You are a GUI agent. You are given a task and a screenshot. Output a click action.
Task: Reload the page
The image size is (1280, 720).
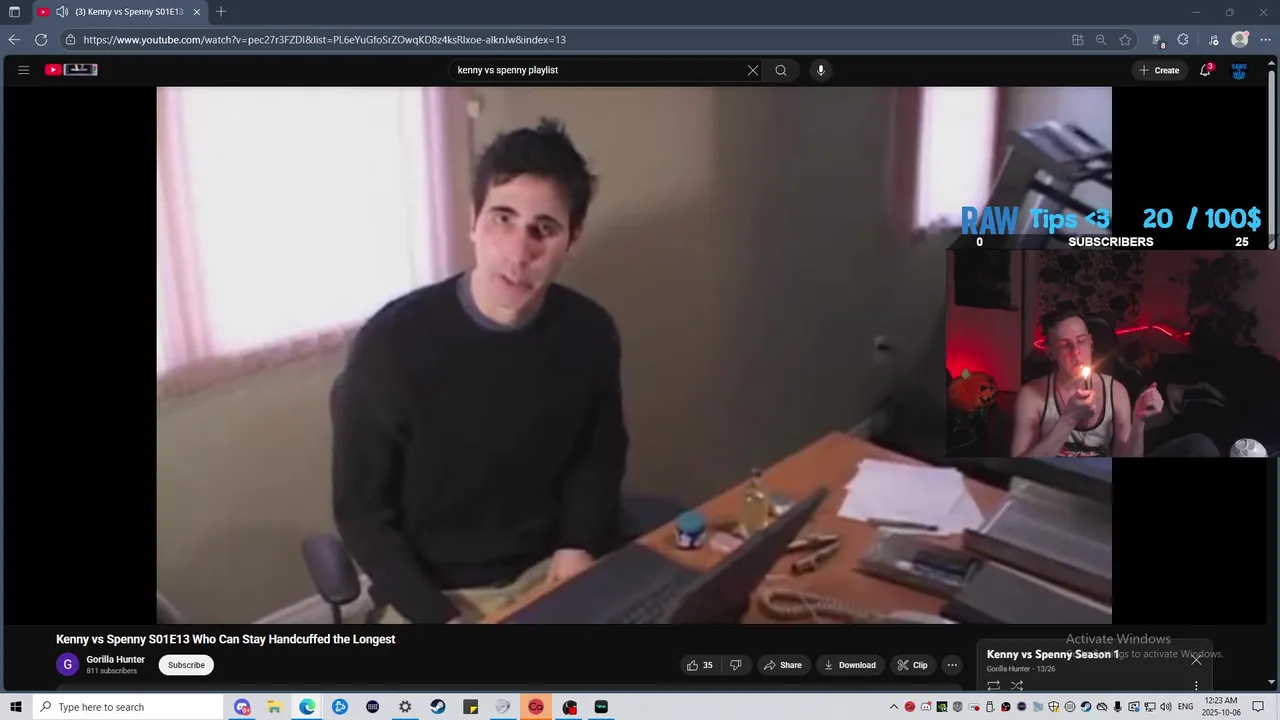pos(41,40)
